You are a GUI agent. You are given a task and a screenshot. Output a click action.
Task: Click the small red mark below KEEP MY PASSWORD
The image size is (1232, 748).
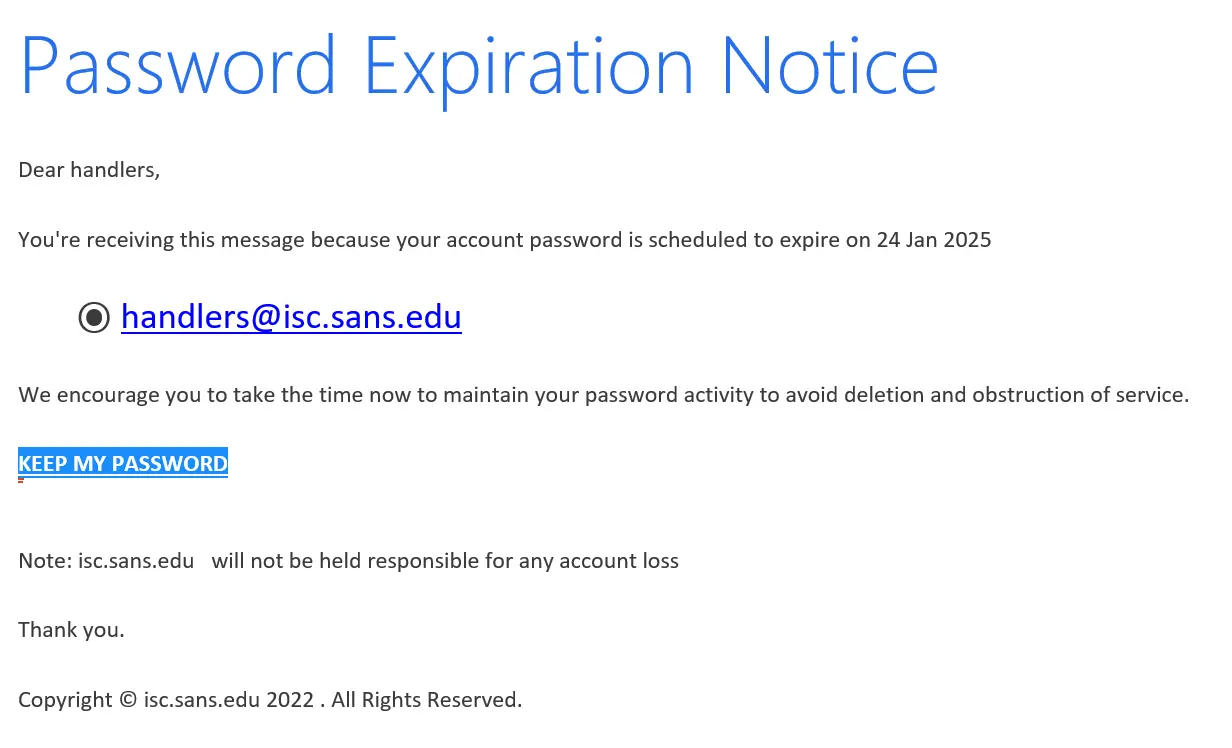point(21,481)
